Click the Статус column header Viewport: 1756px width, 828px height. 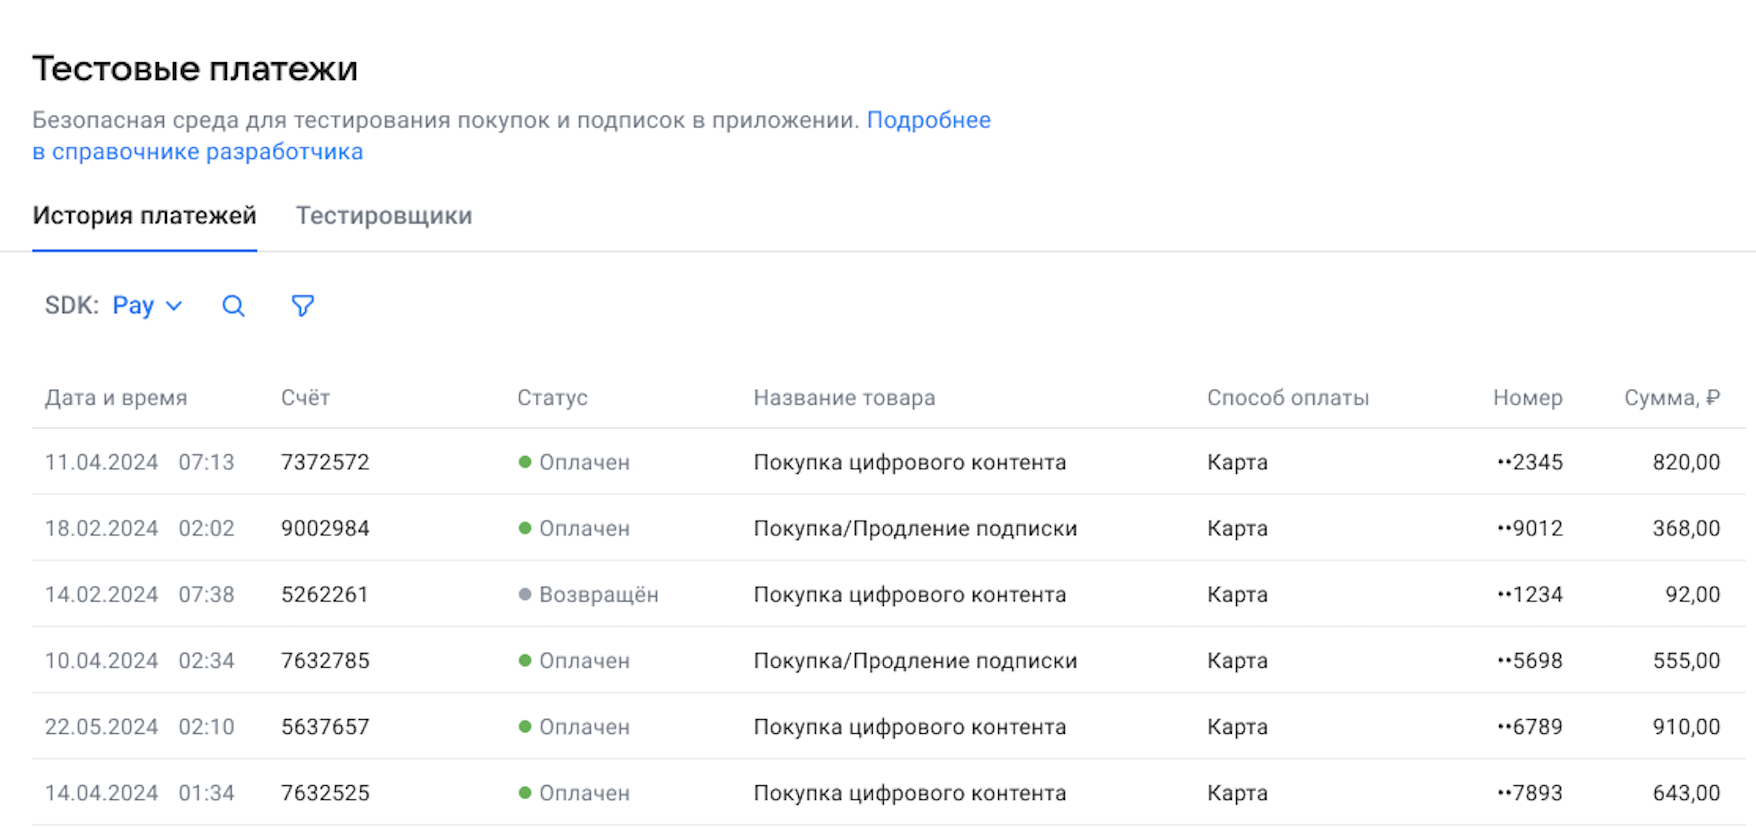tap(552, 398)
